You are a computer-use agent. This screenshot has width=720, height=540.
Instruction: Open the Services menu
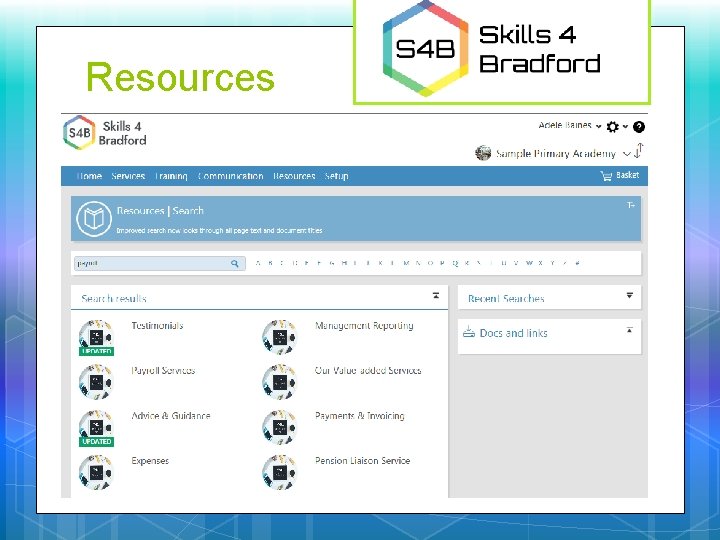[x=128, y=176]
